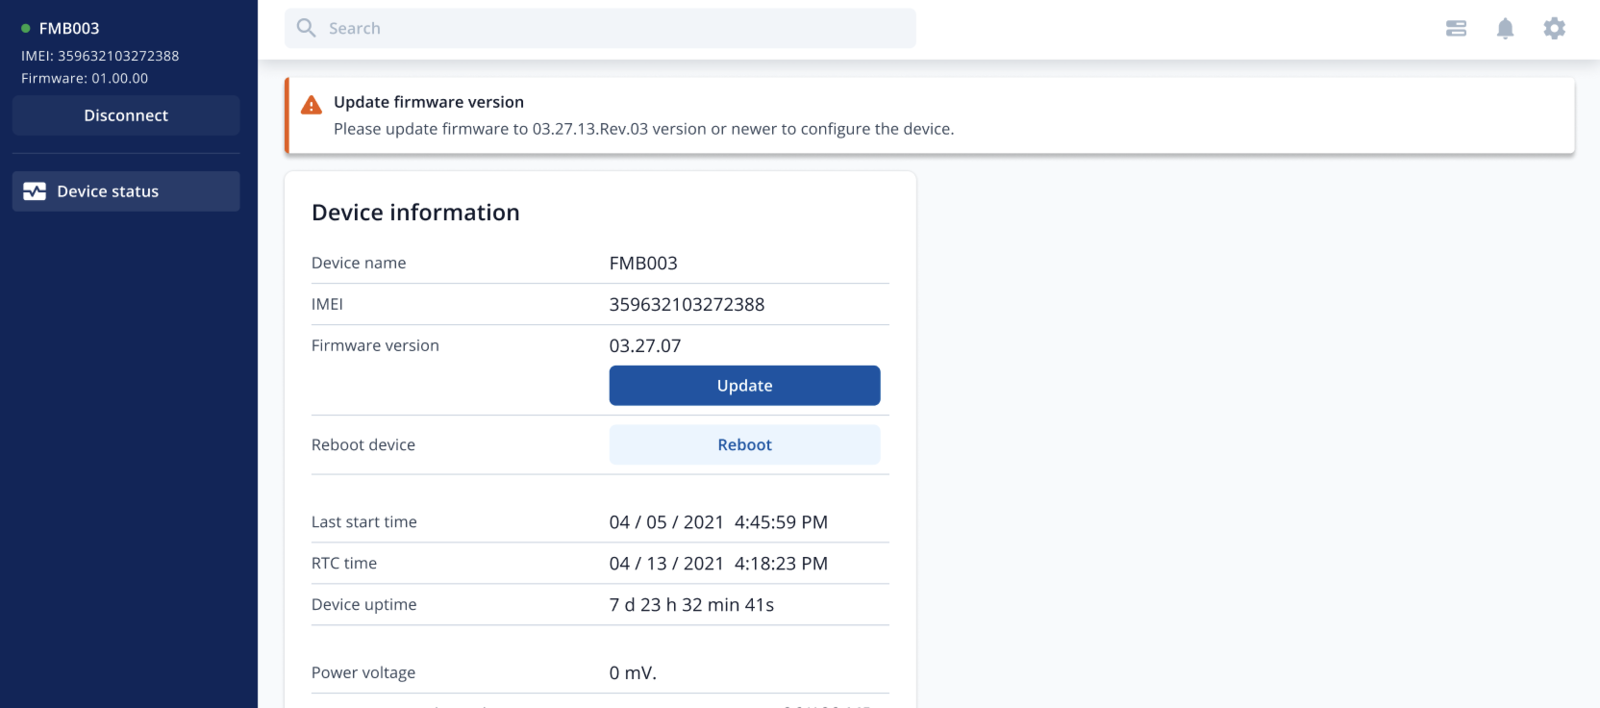The height and width of the screenshot is (708, 1600).
Task: Open settings via the gear icon
Action: point(1554,28)
